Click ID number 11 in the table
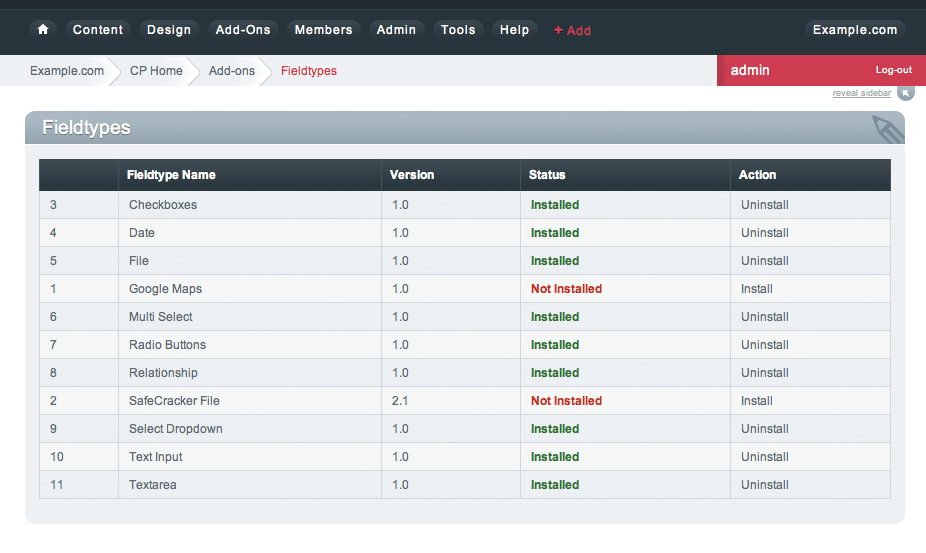 57,484
